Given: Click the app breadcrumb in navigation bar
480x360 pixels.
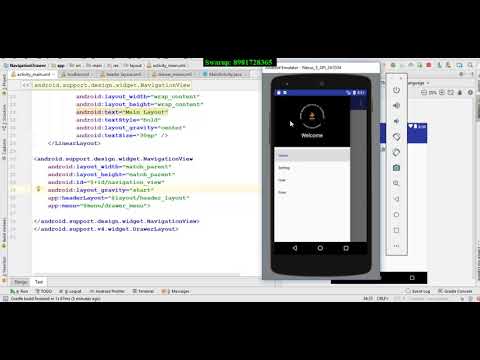Looking at the screenshot, I should coord(59,66).
